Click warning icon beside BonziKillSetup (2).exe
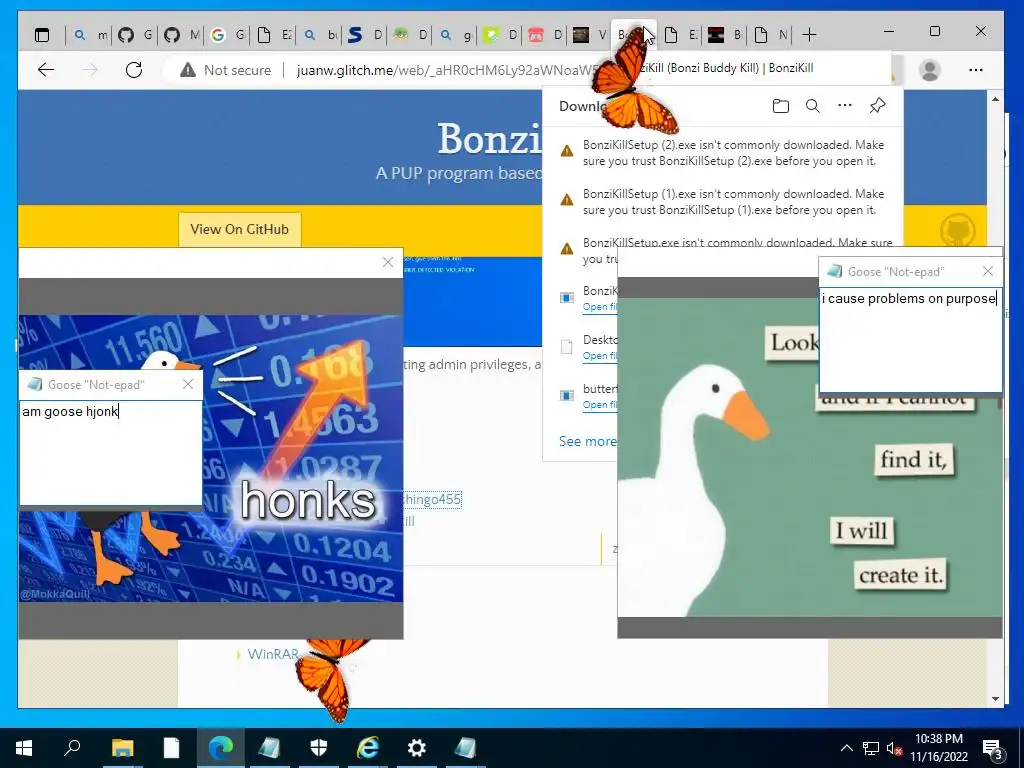Viewport: 1024px width, 768px height. (567, 151)
